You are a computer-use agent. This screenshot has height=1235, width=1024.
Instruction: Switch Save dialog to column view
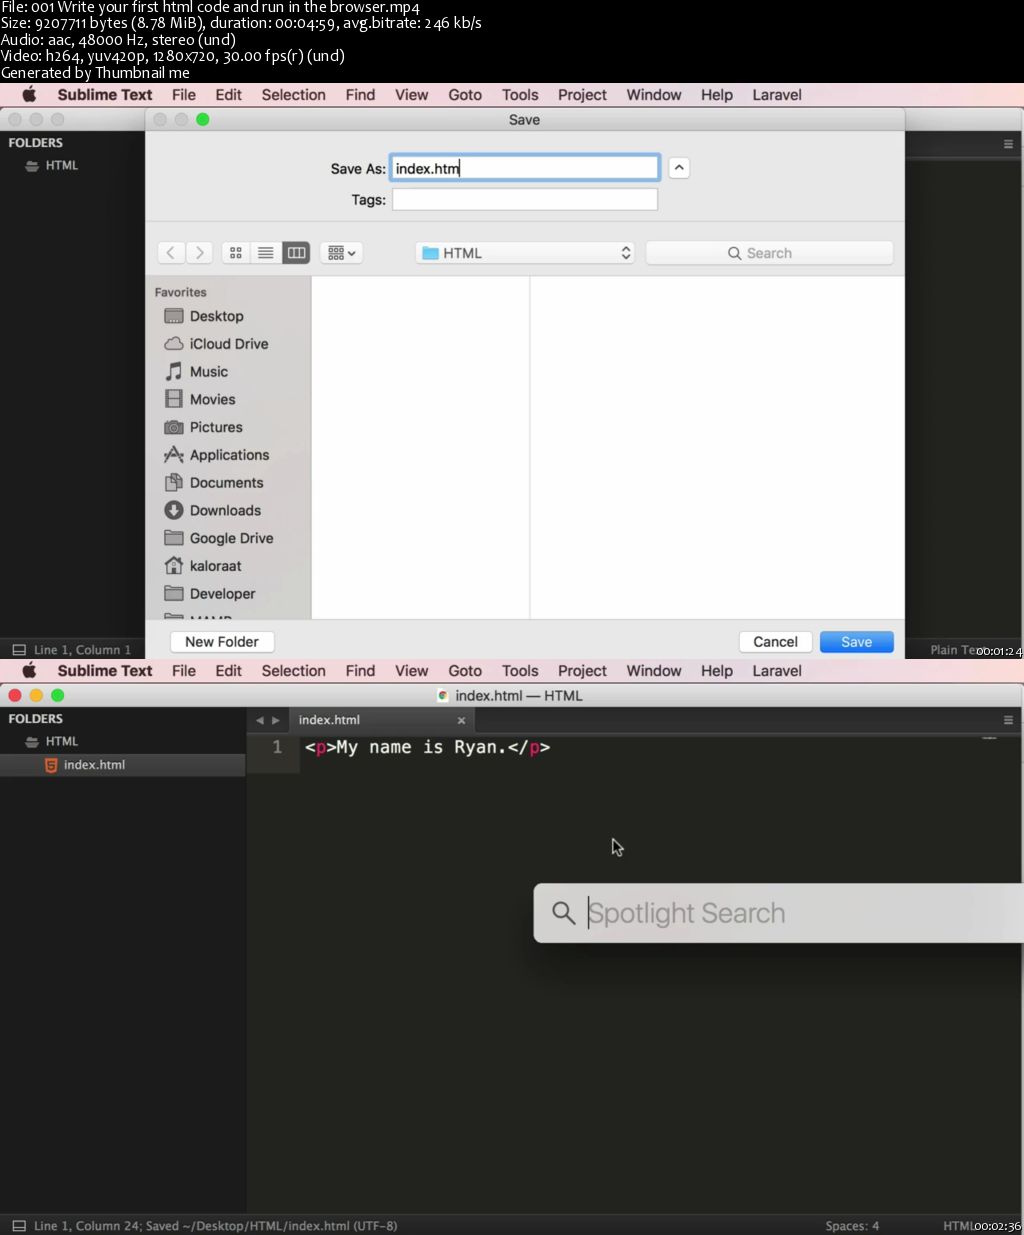(x=296, y=253)
